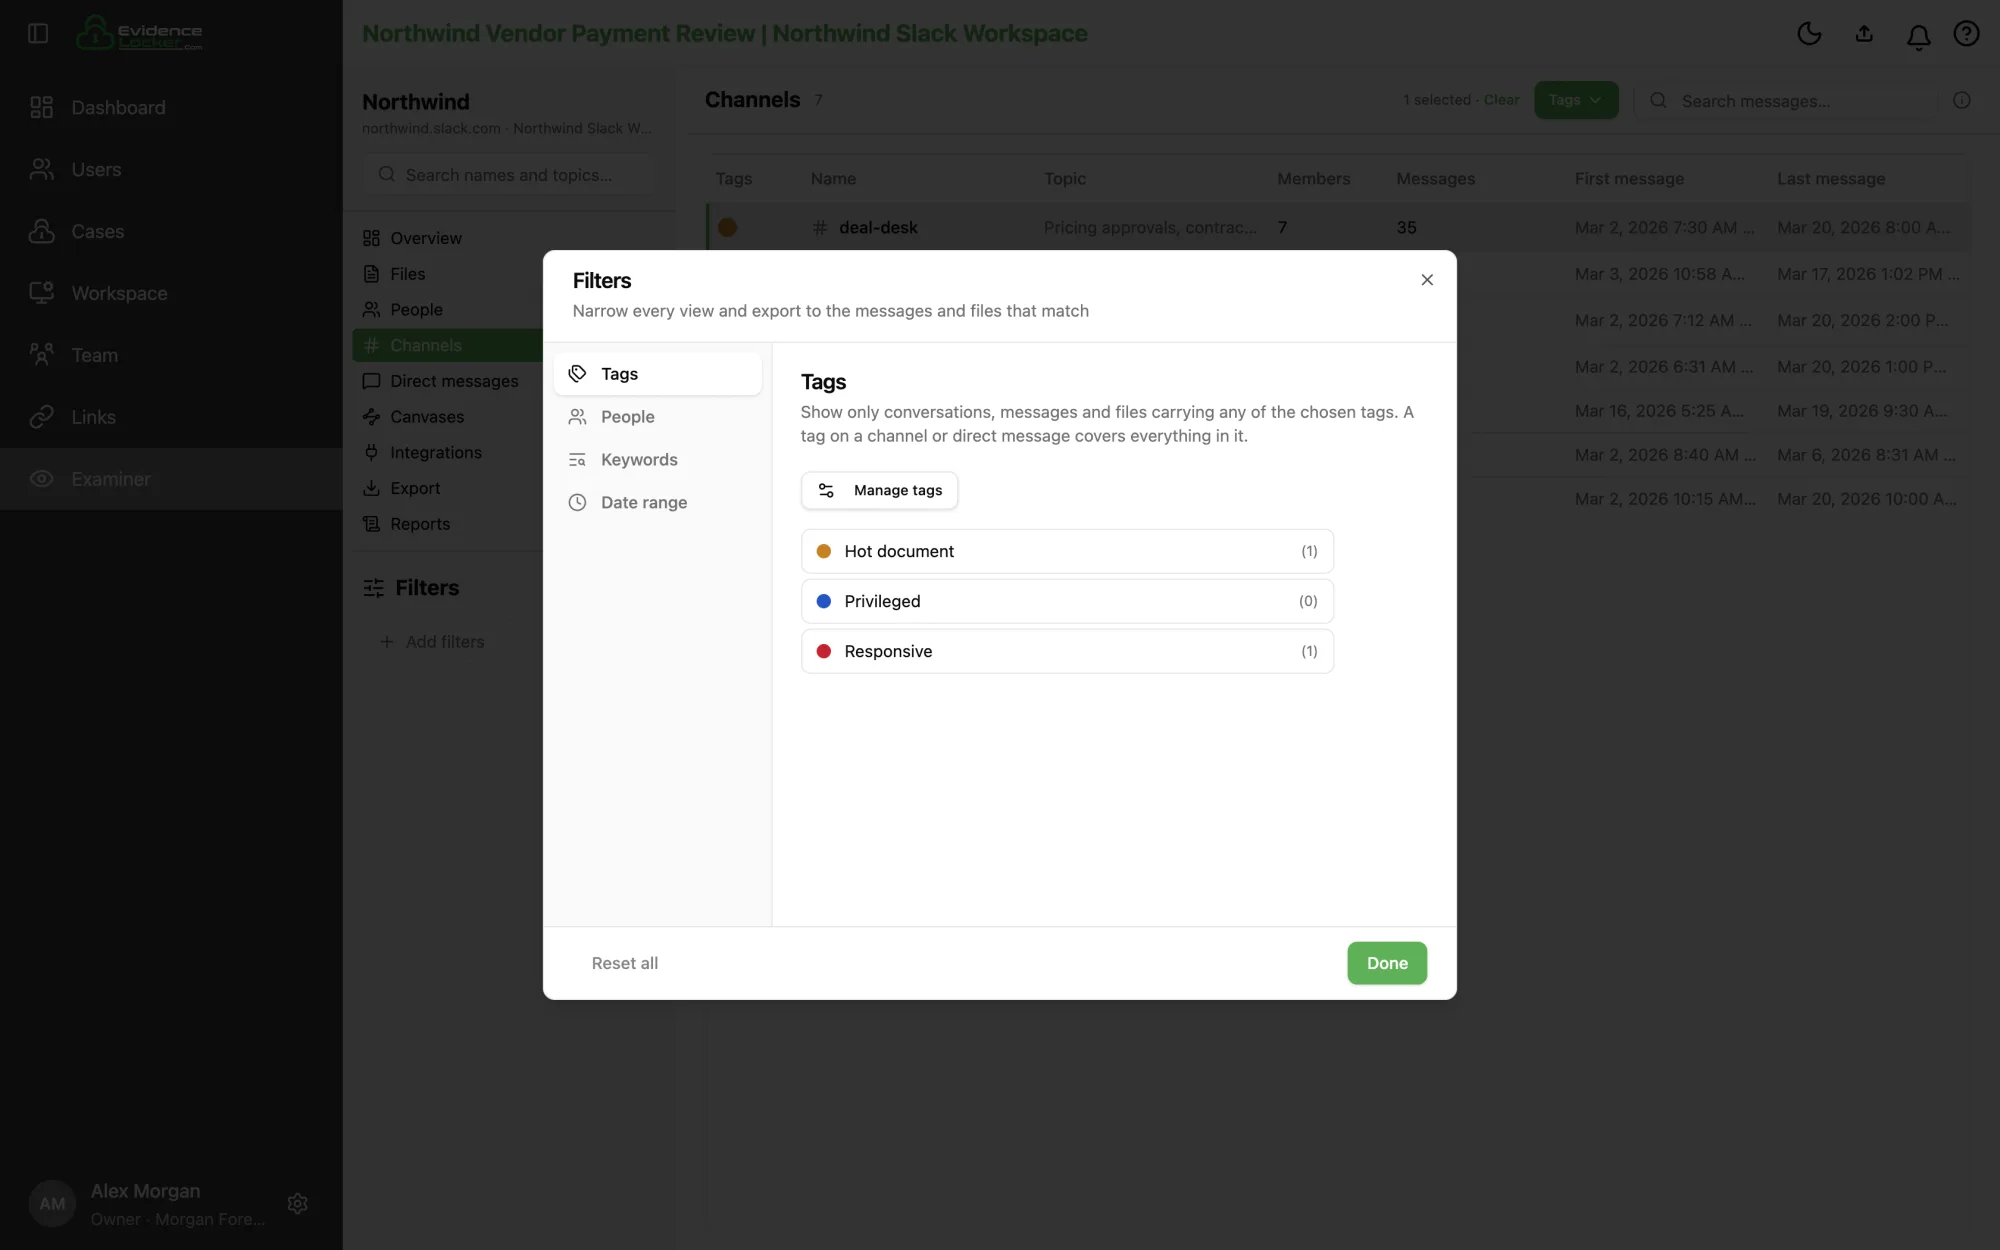
Task: Click the Clear selection link
Action: coord(1501,100)
